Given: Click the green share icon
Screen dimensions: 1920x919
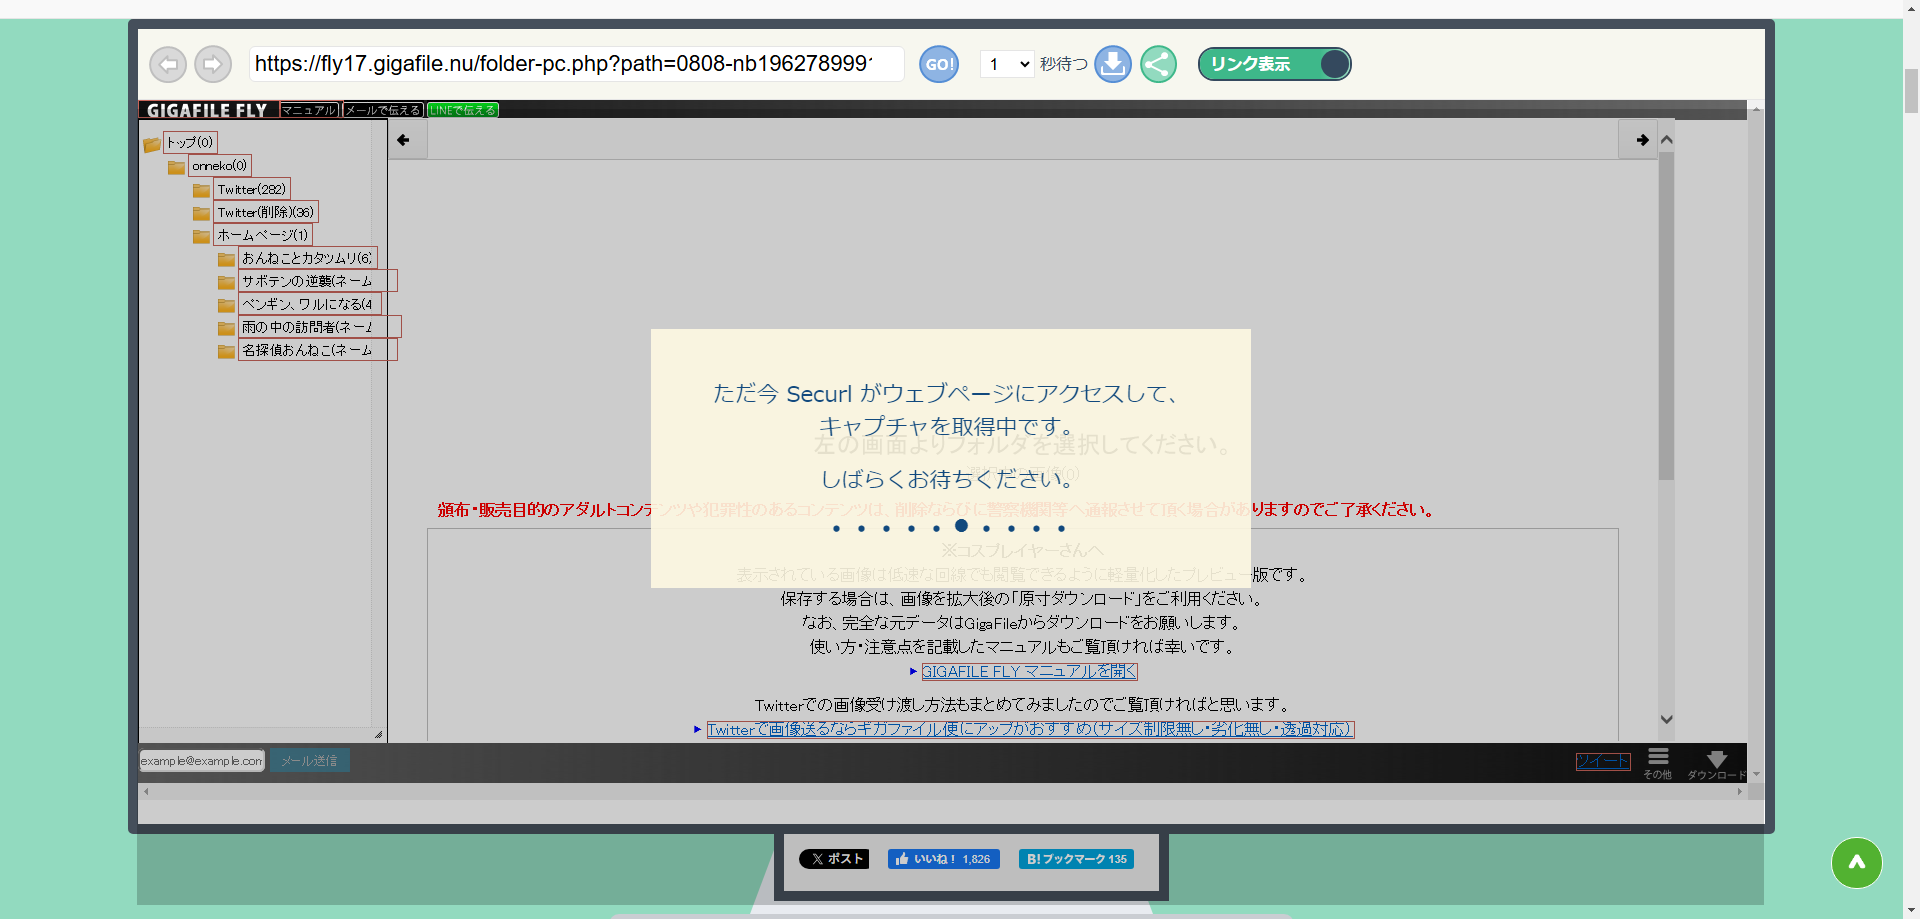Looking at the screenshot, I should tap(1158, 65).
